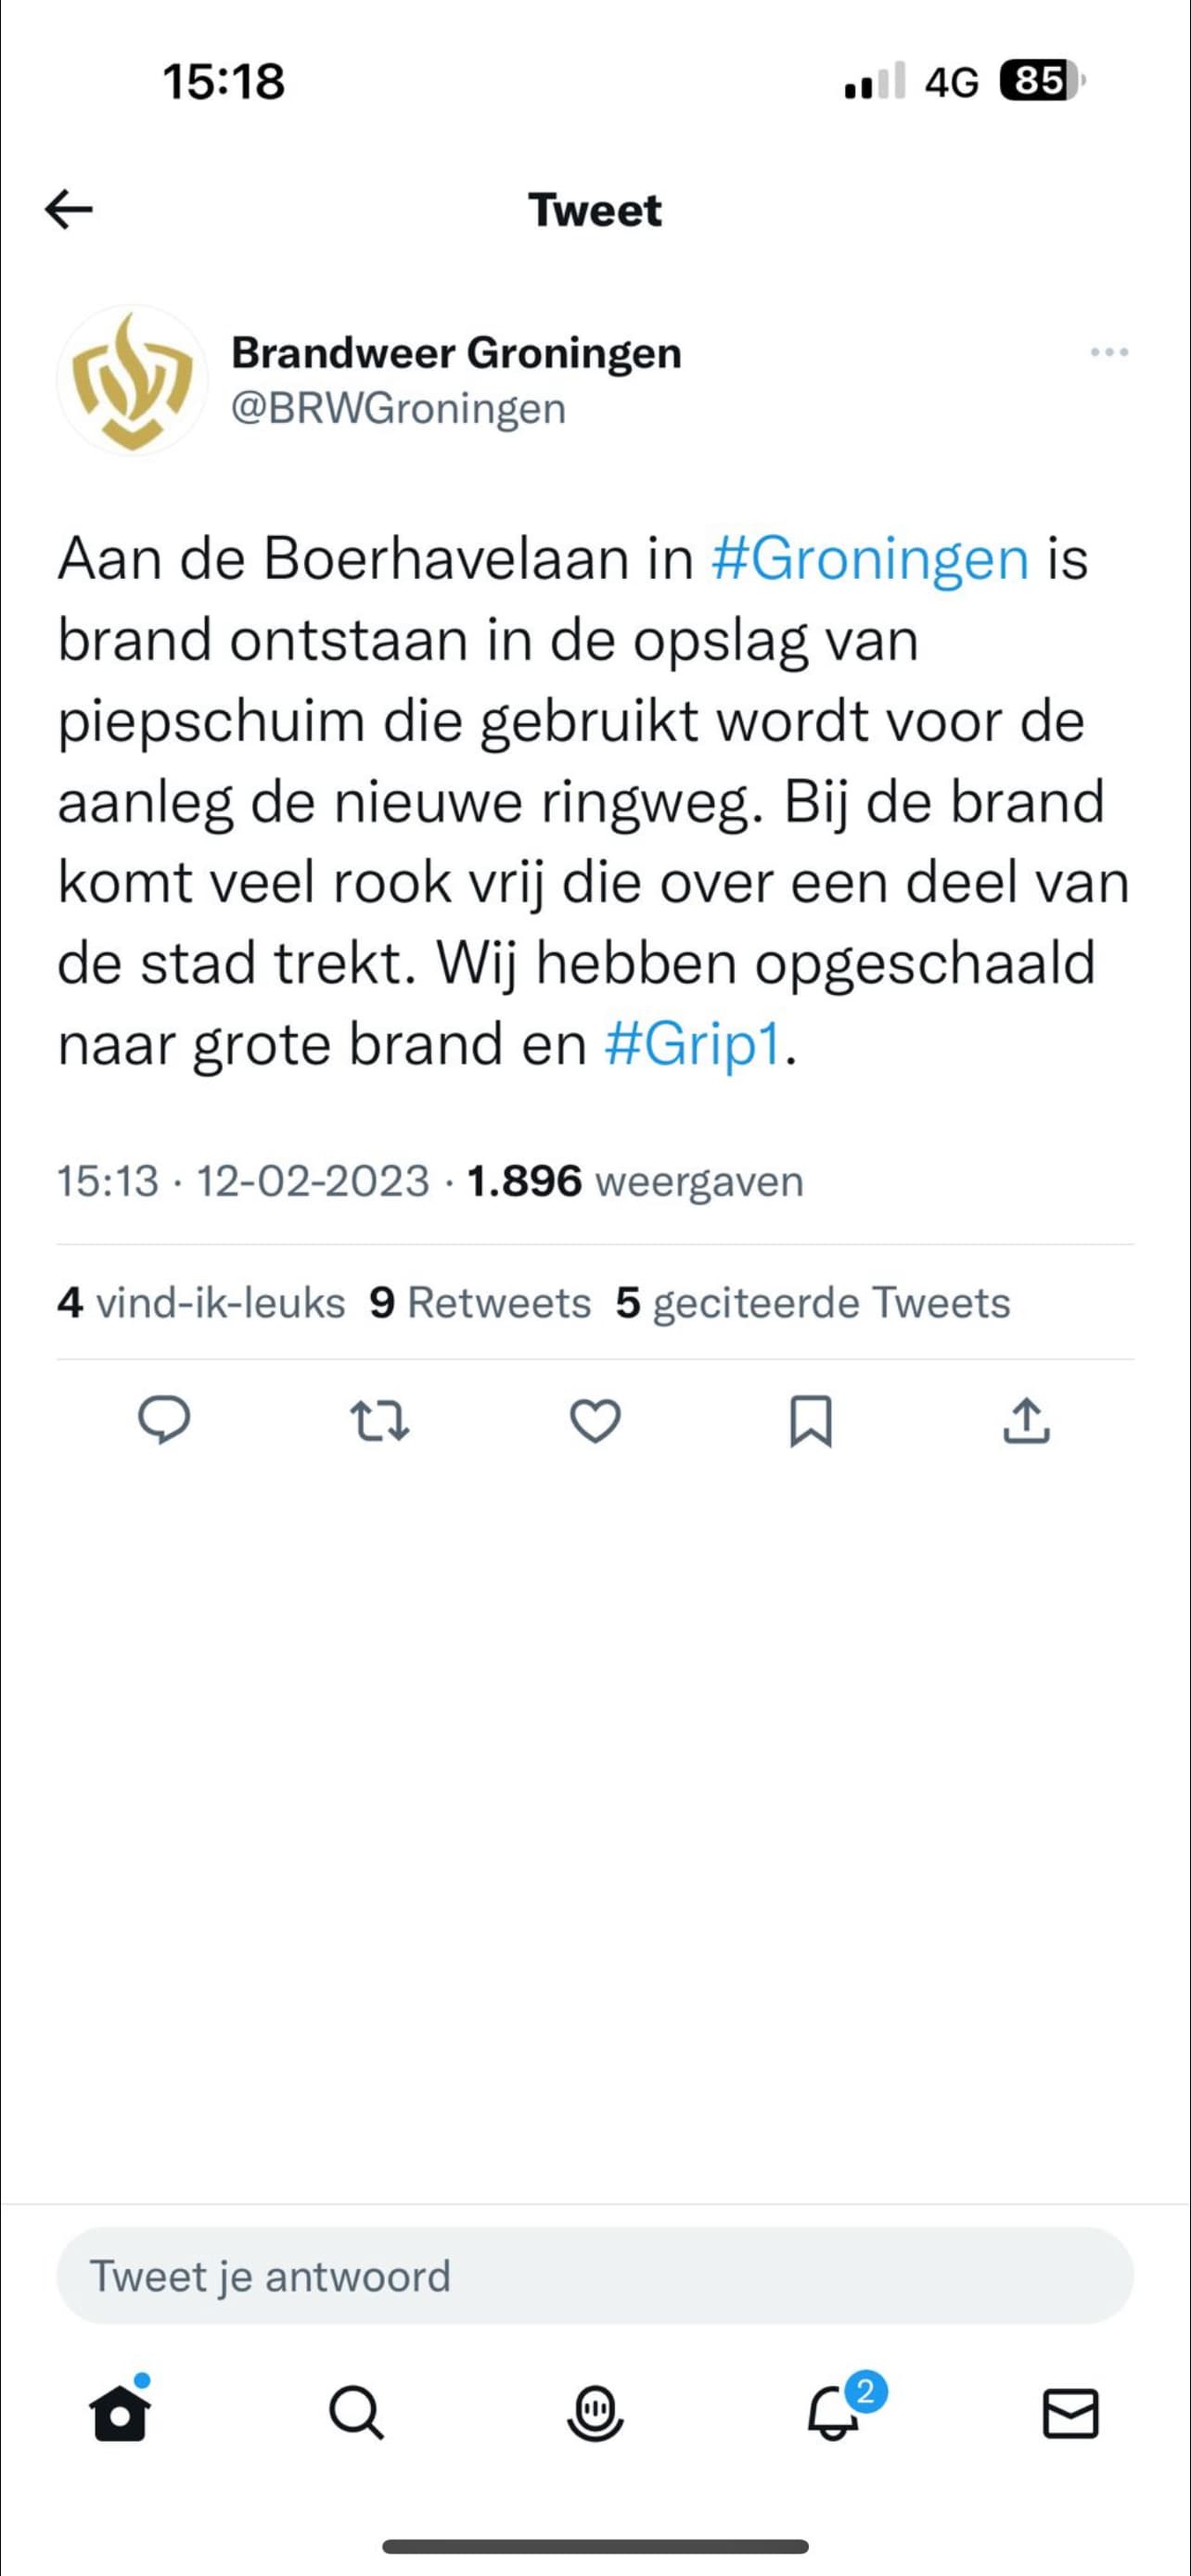Open the #Grip1 hashtag
Image resolution: width=1191 pixels, height=2576 pixels.
692,1045
